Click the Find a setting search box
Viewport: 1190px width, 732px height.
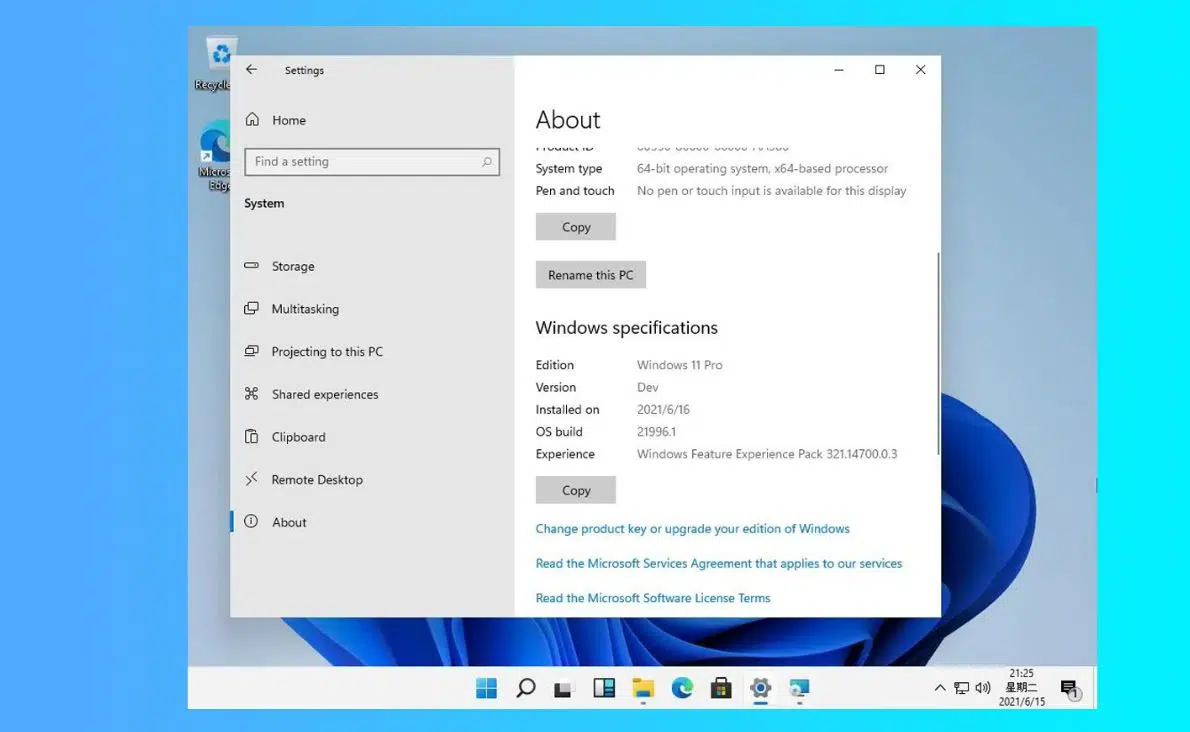click(x=372, y=162)
